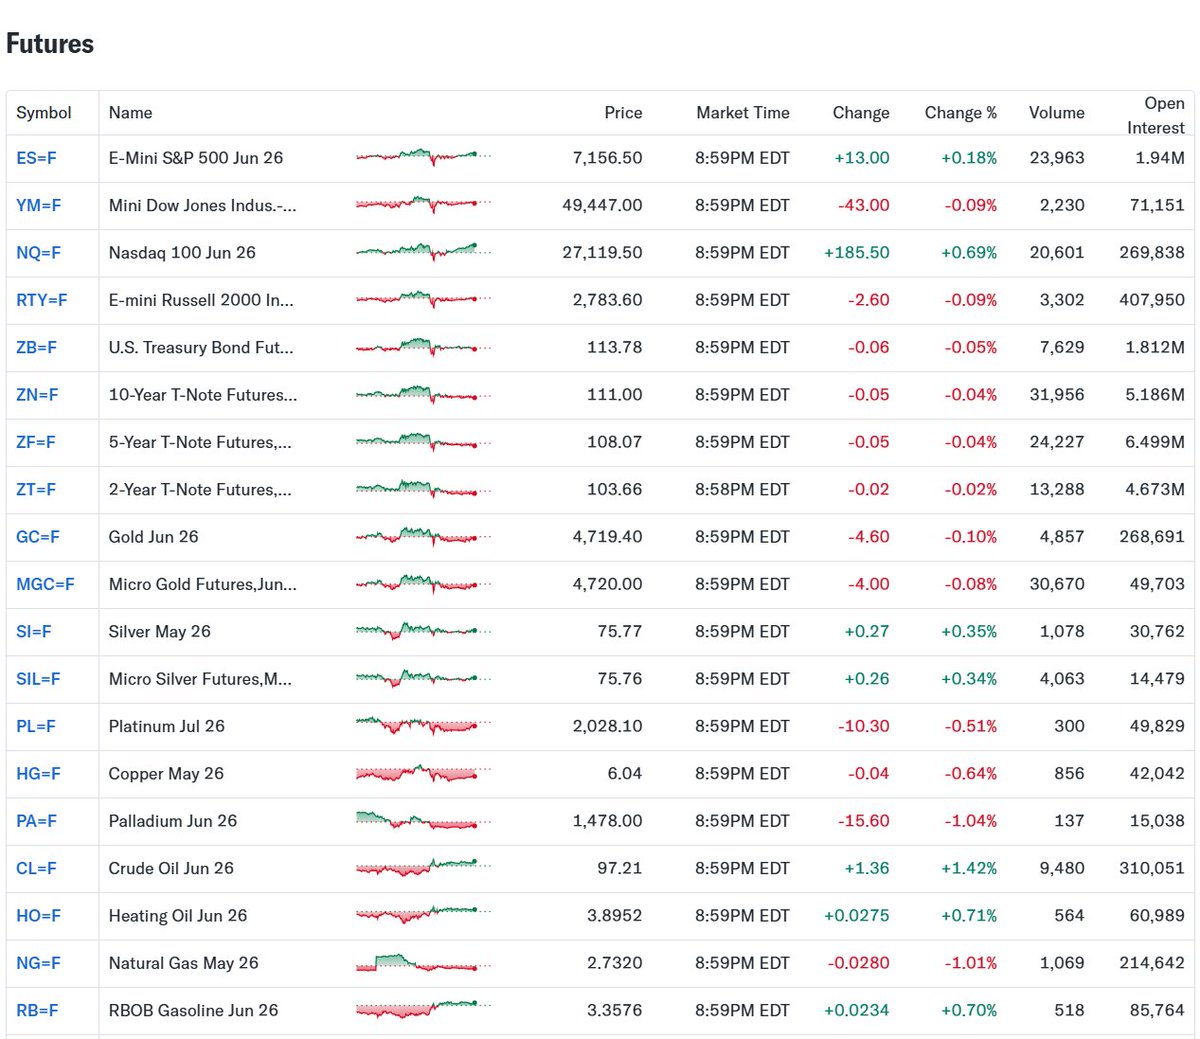Sort by the Change % column

click(959, 112)
